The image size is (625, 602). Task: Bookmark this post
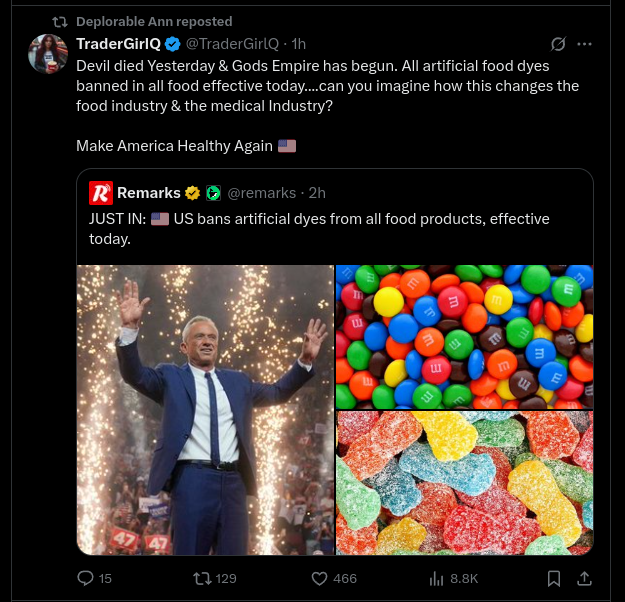(x=554, y=578)
